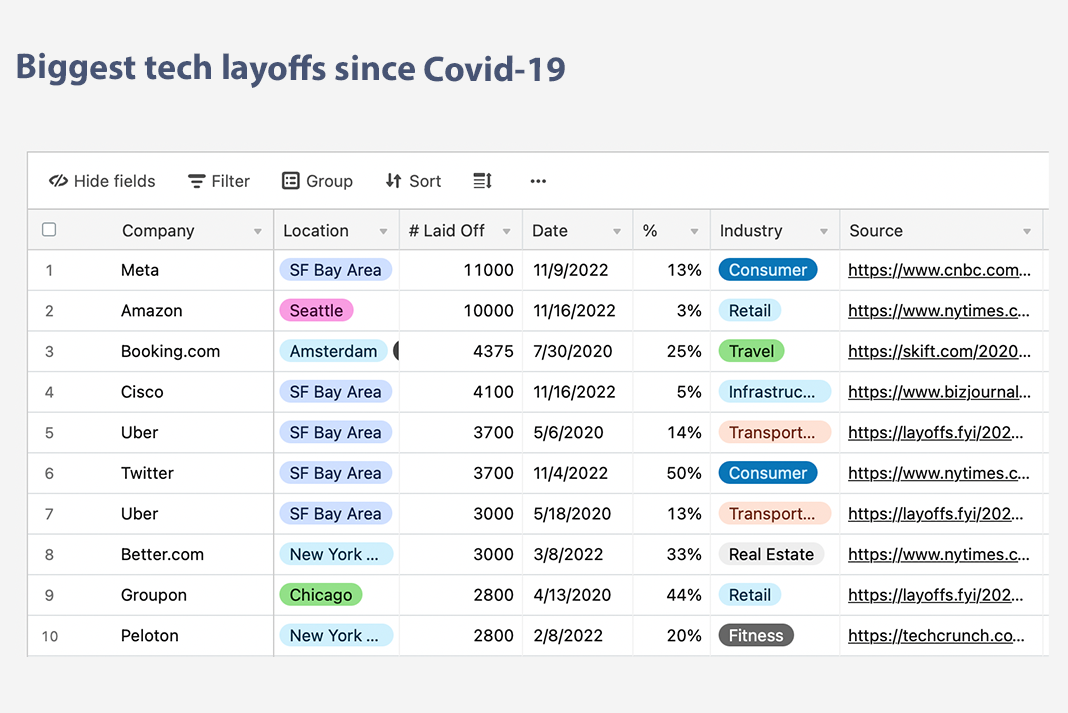
Task: Click the Peloton company name
Action: [x=149, y=636]
